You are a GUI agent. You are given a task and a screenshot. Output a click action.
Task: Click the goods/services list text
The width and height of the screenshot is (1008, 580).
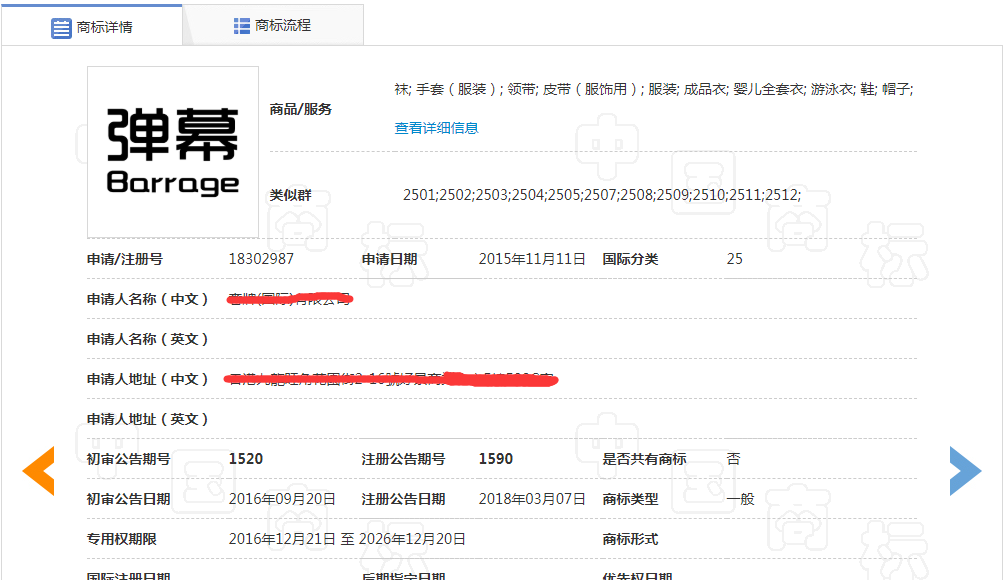point(653,89)
